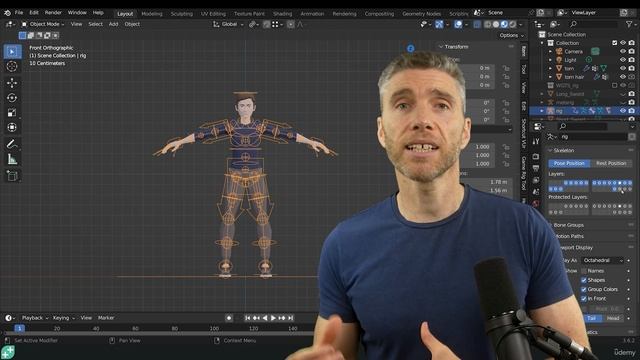The width and height of the screenshot is (640, 360).
Task: Open the View Layer properties tab icon
Action: point(536,180)
